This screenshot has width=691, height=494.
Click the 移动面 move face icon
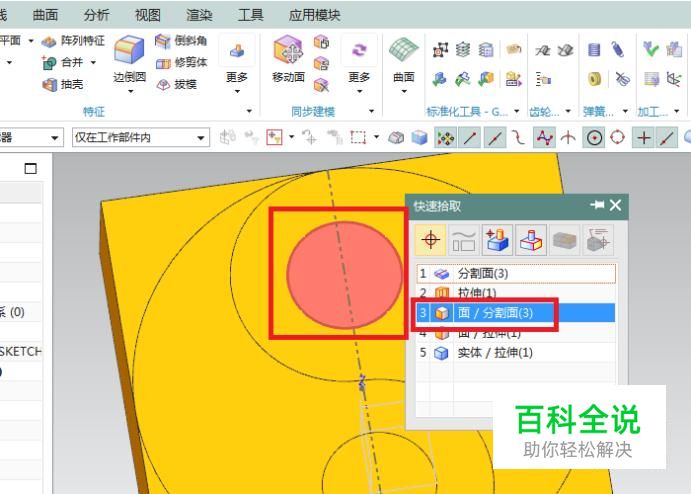click(x=288, y=50)
